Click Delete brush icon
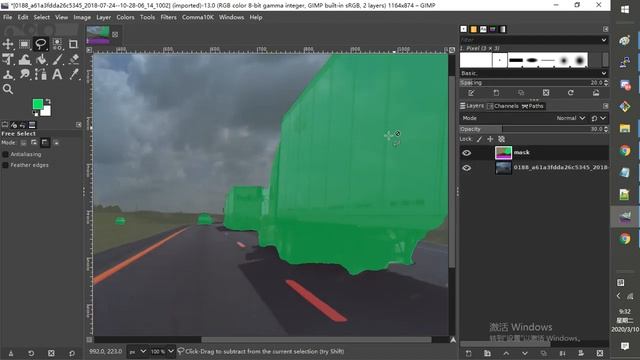 (x=546, y=93)
